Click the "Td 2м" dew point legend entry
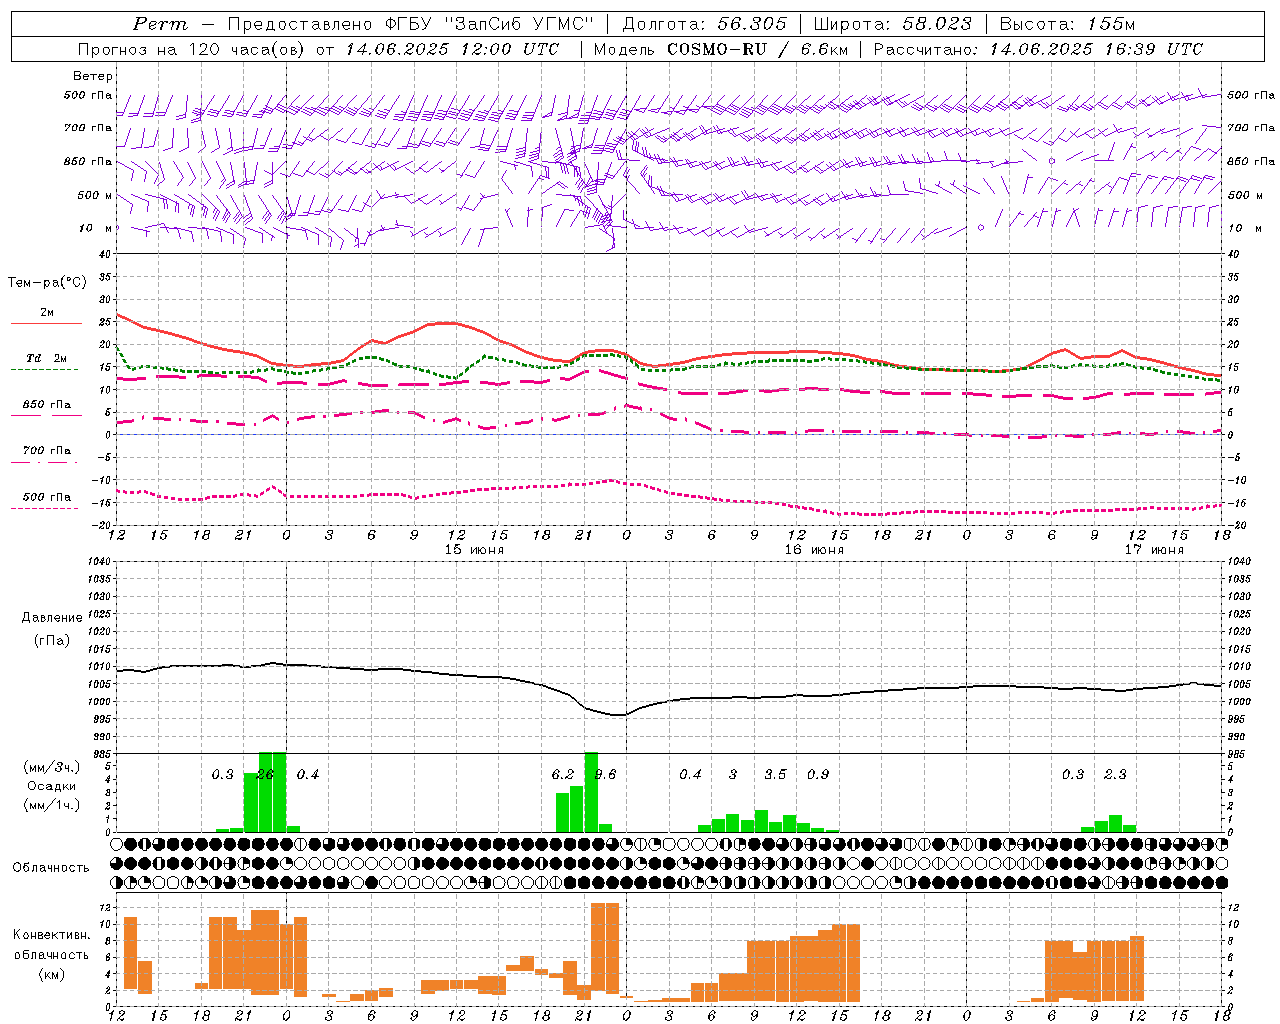 46,358
